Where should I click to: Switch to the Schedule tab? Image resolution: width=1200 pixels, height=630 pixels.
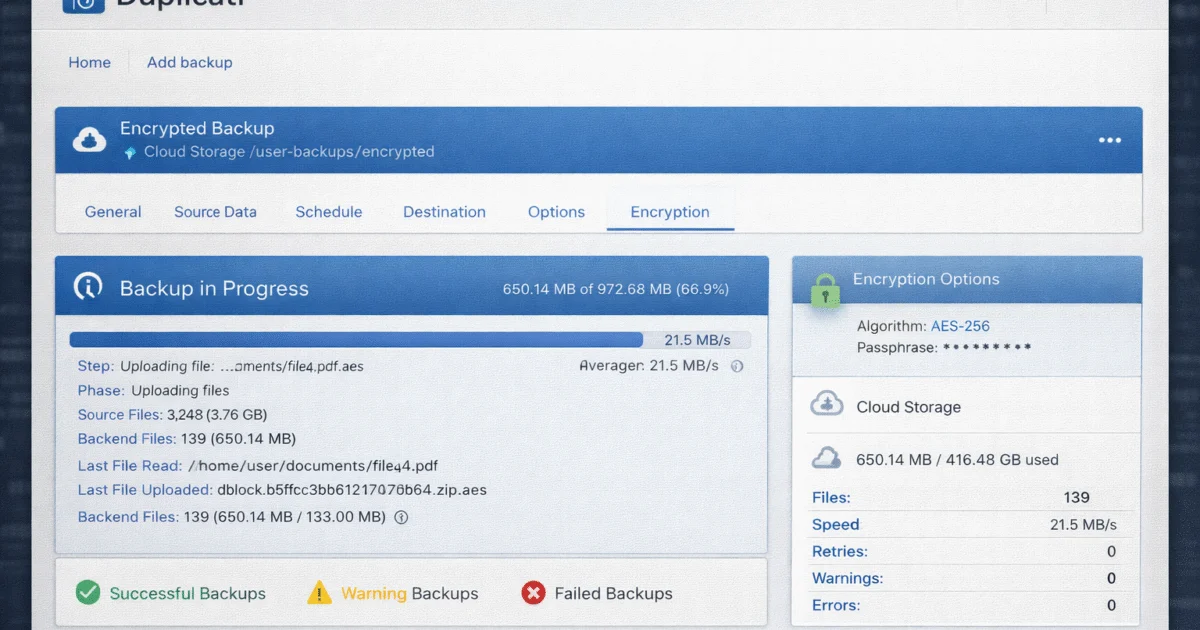(x=329, y=212)
